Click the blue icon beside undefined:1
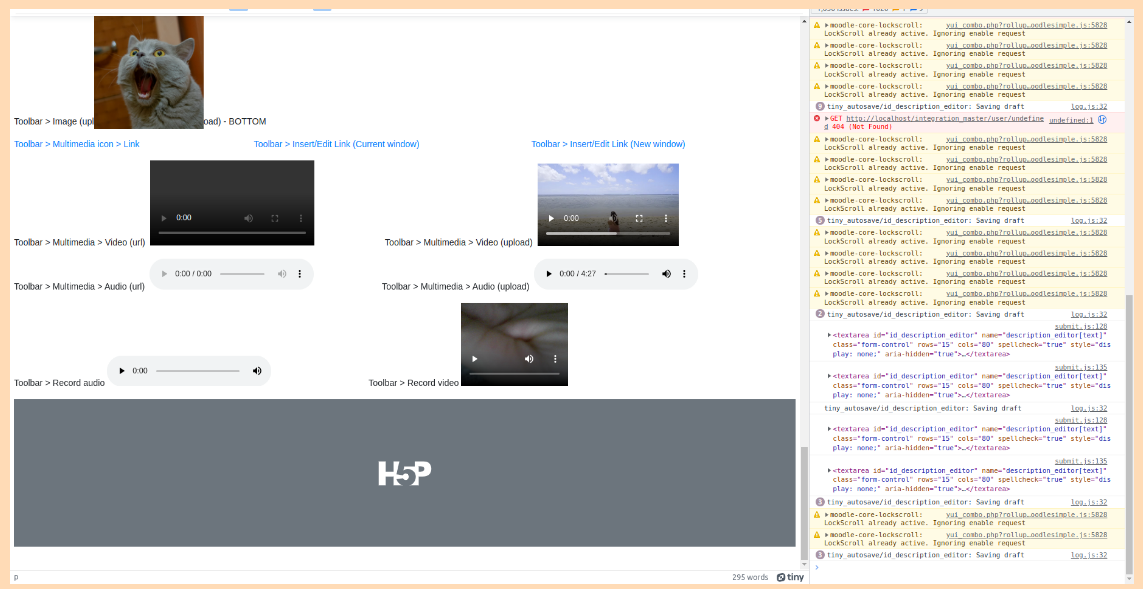 [1102, 120]
